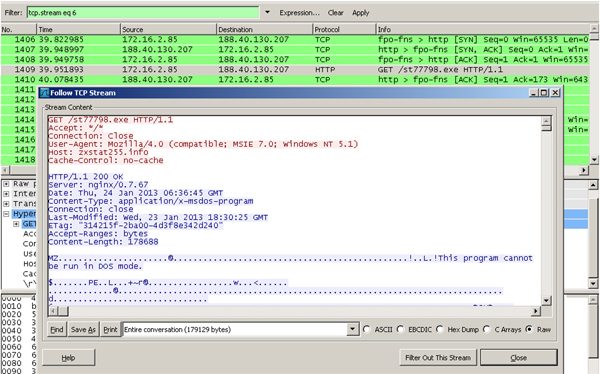Click packet details scroll up arrow

coord(593,185)
